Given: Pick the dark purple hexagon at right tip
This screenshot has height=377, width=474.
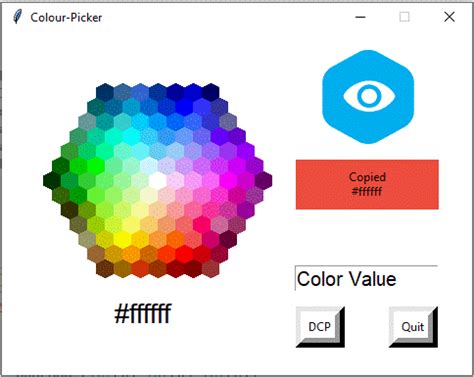Looking at the screenshot, I should point(264,180).
